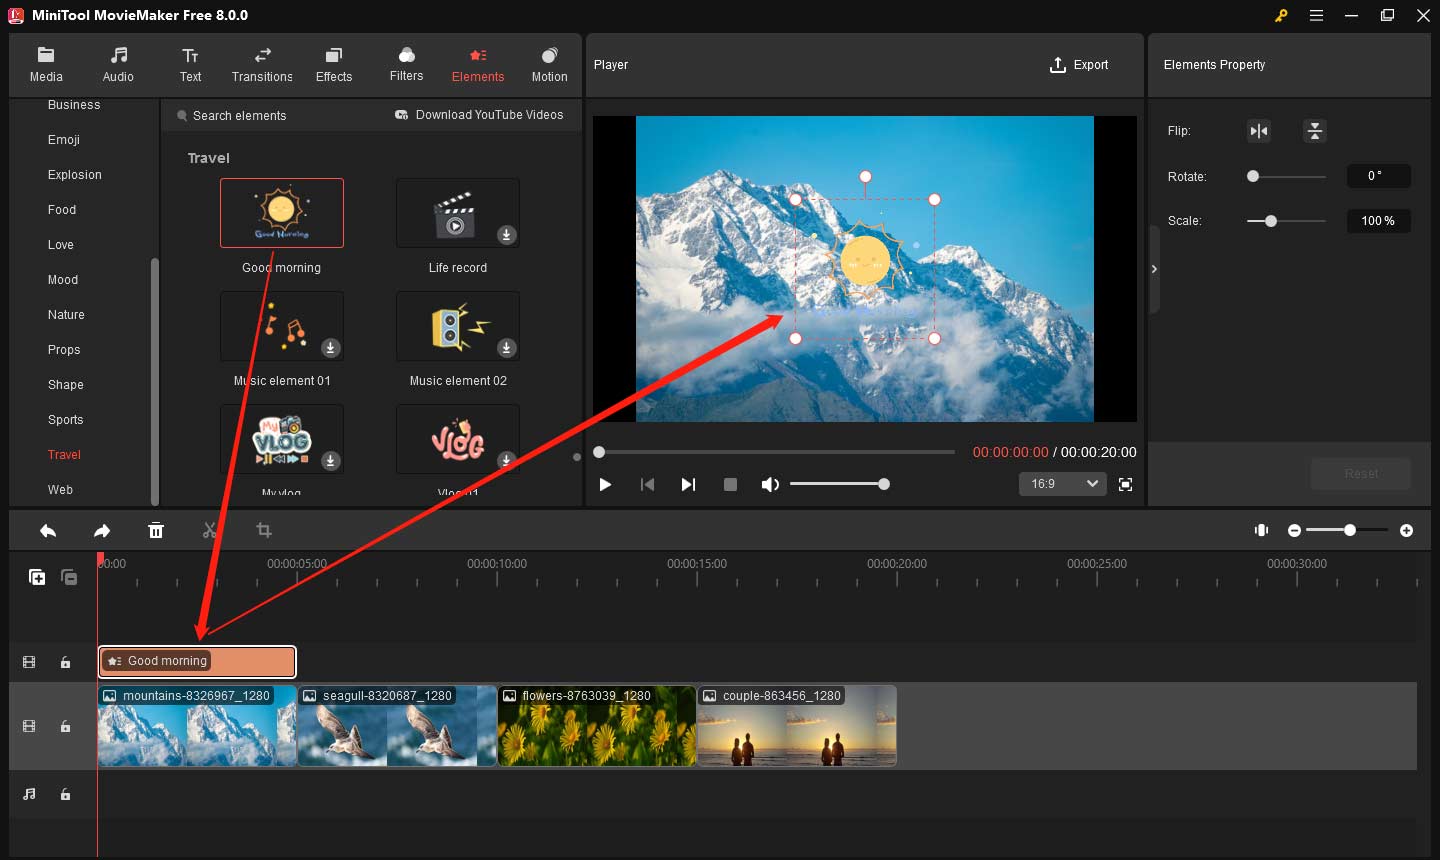This screenshot has height=860, width=1440.
Task: Click the scissors Split tool
Action: 210,530
